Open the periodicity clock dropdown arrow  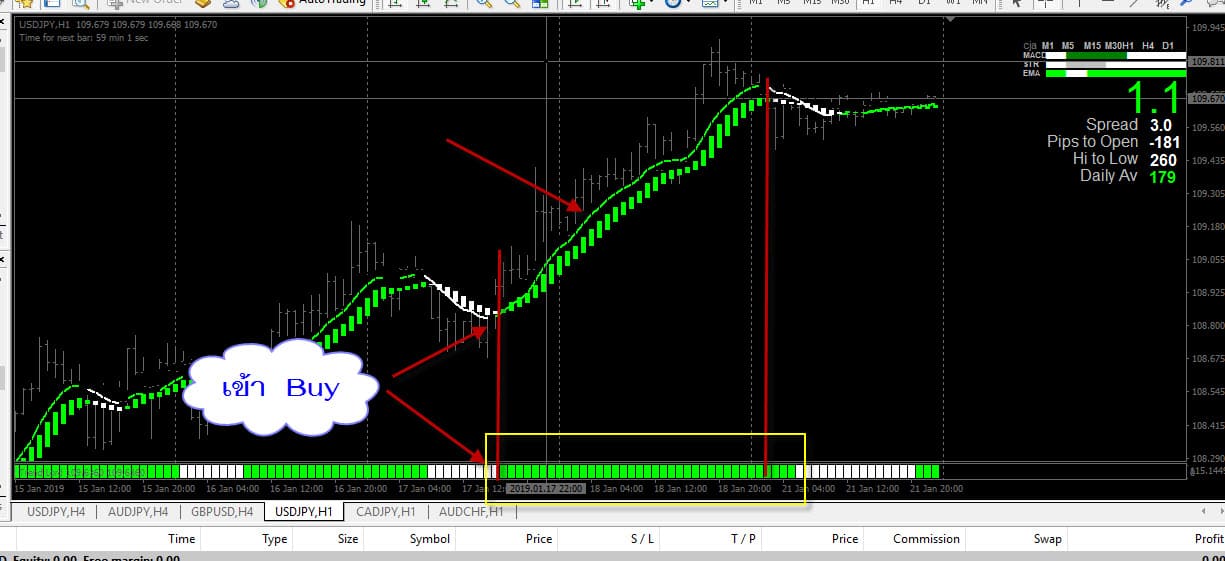pos(690,4)
